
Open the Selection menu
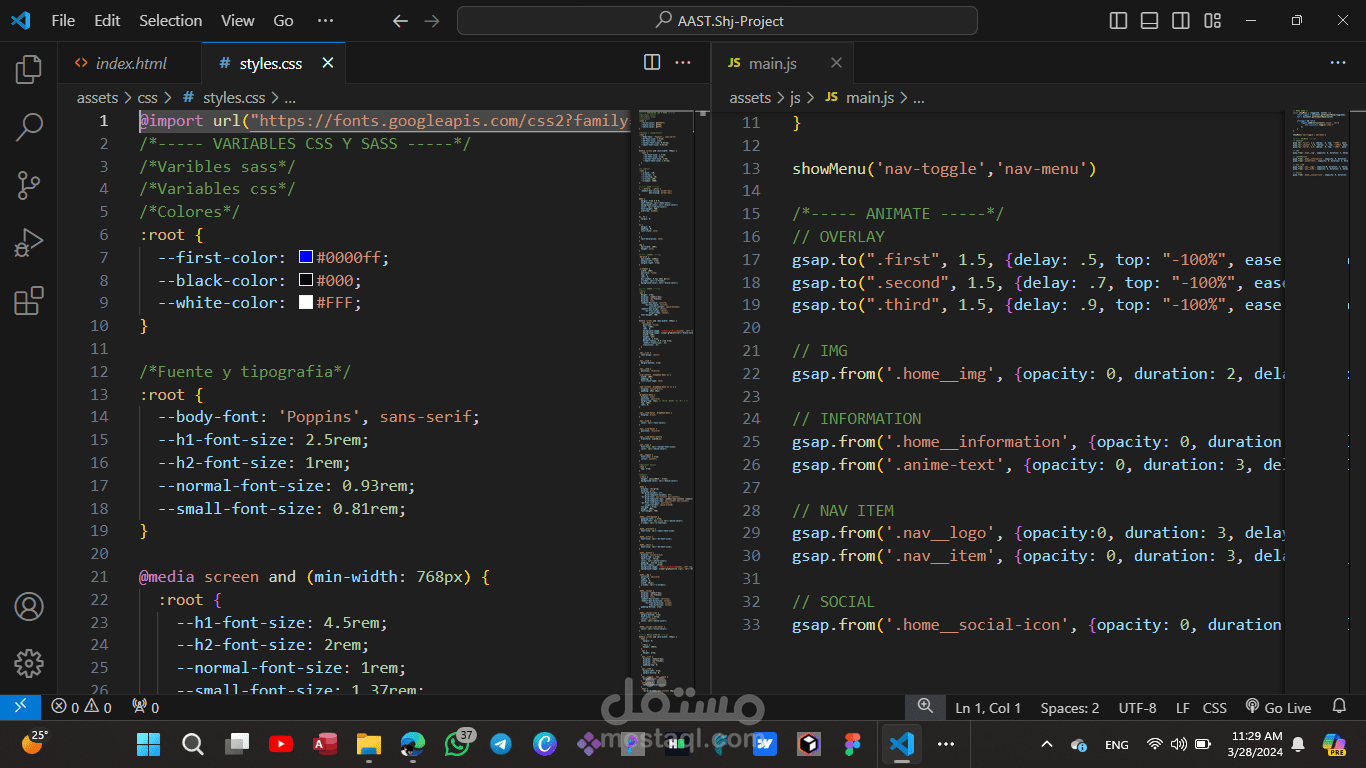coord(170,20)
